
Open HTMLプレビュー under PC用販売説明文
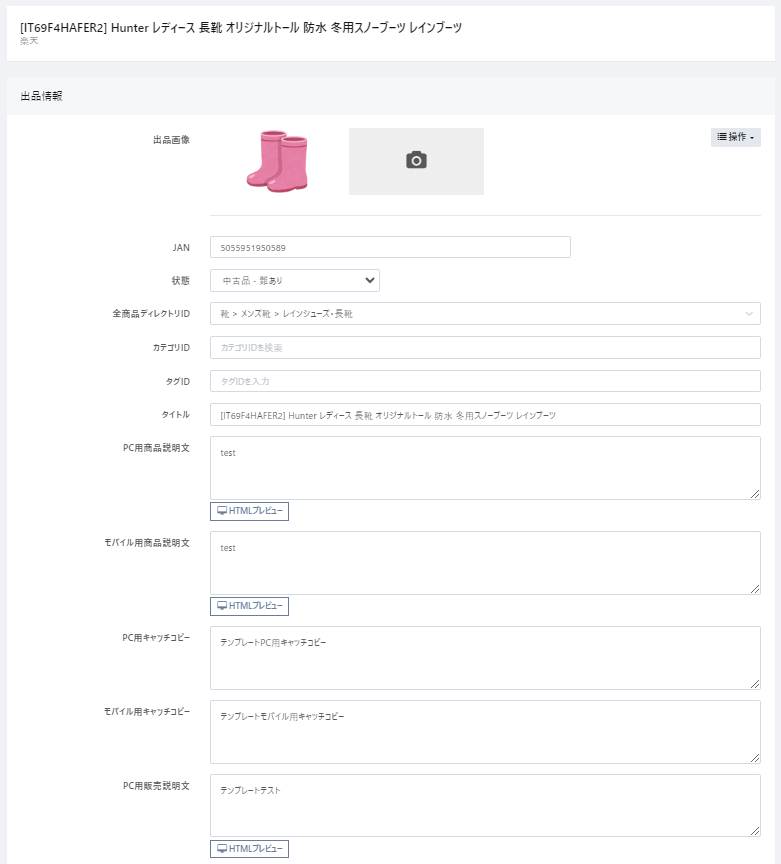pyautogui.click(x=249, y=849)
